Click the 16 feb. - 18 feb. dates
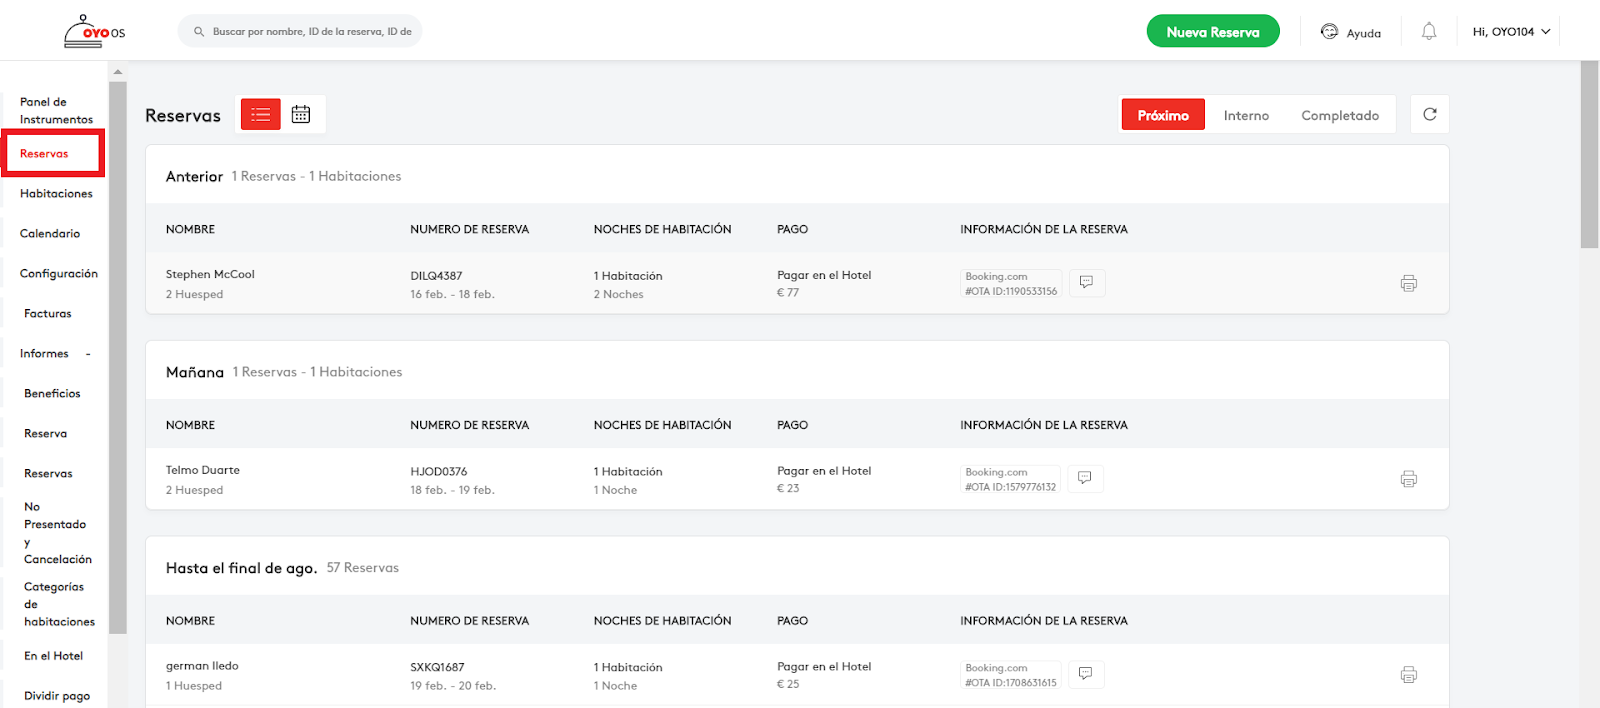The image size is (1600, 708). pyautogui.click(x=452, y=295)
